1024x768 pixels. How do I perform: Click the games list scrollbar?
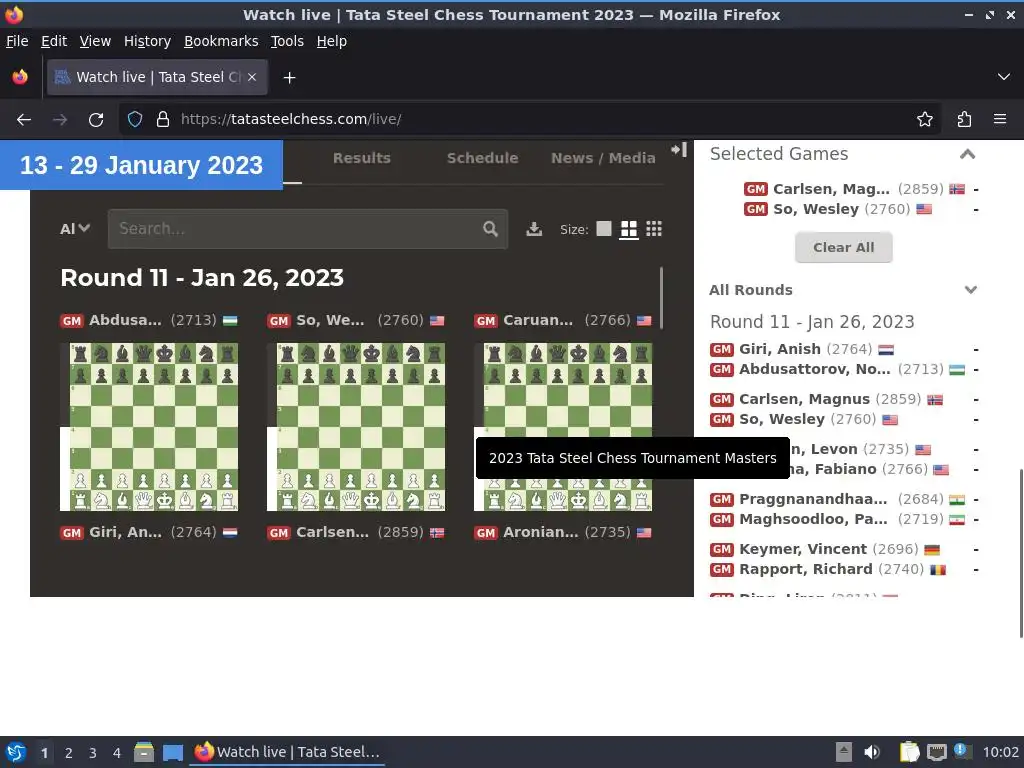coord(662,298)
